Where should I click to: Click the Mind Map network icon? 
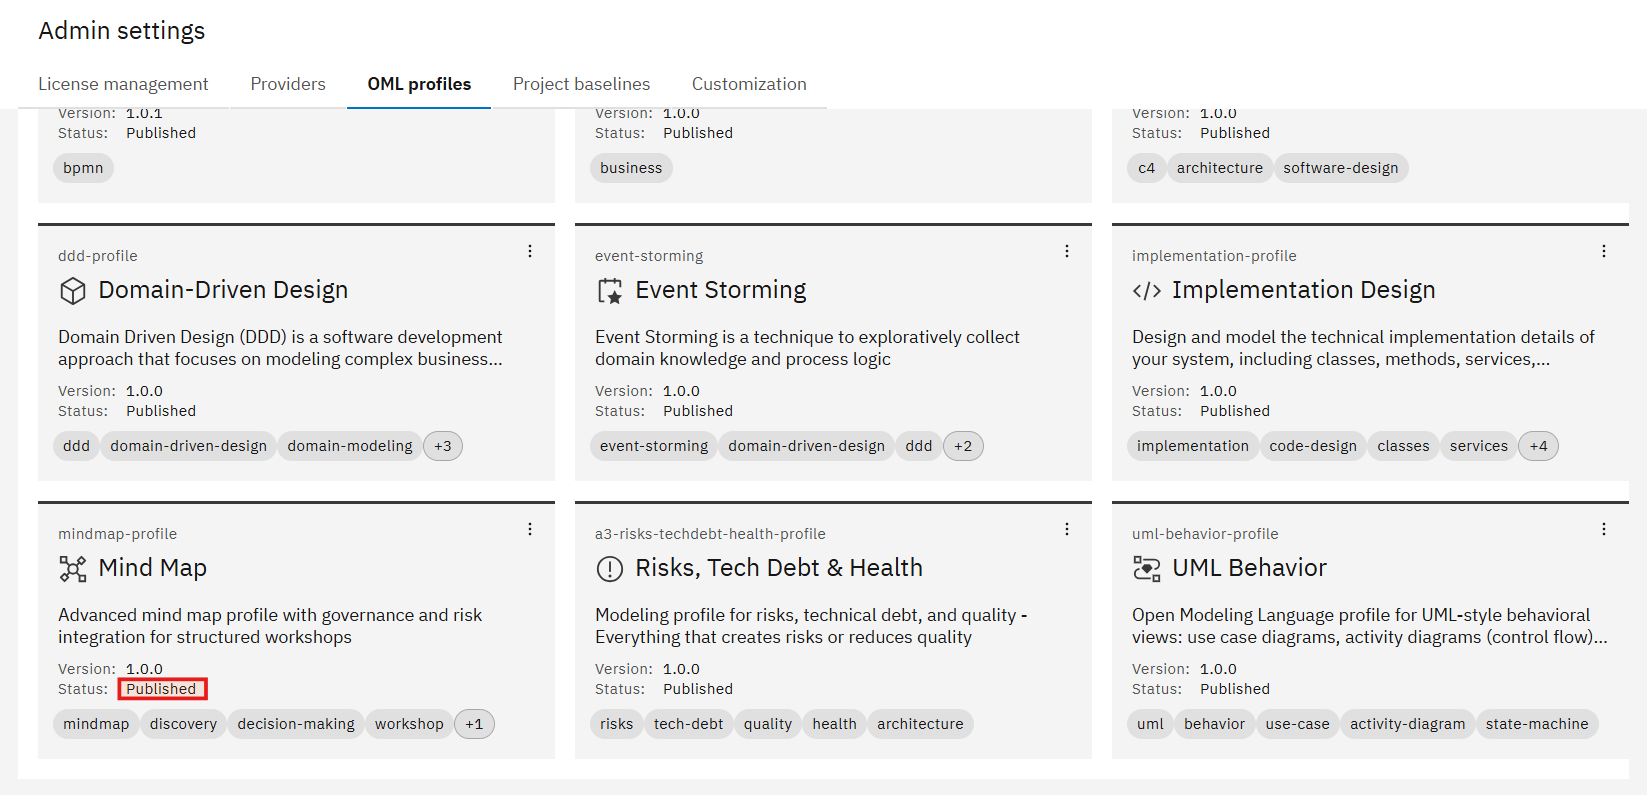73,569
